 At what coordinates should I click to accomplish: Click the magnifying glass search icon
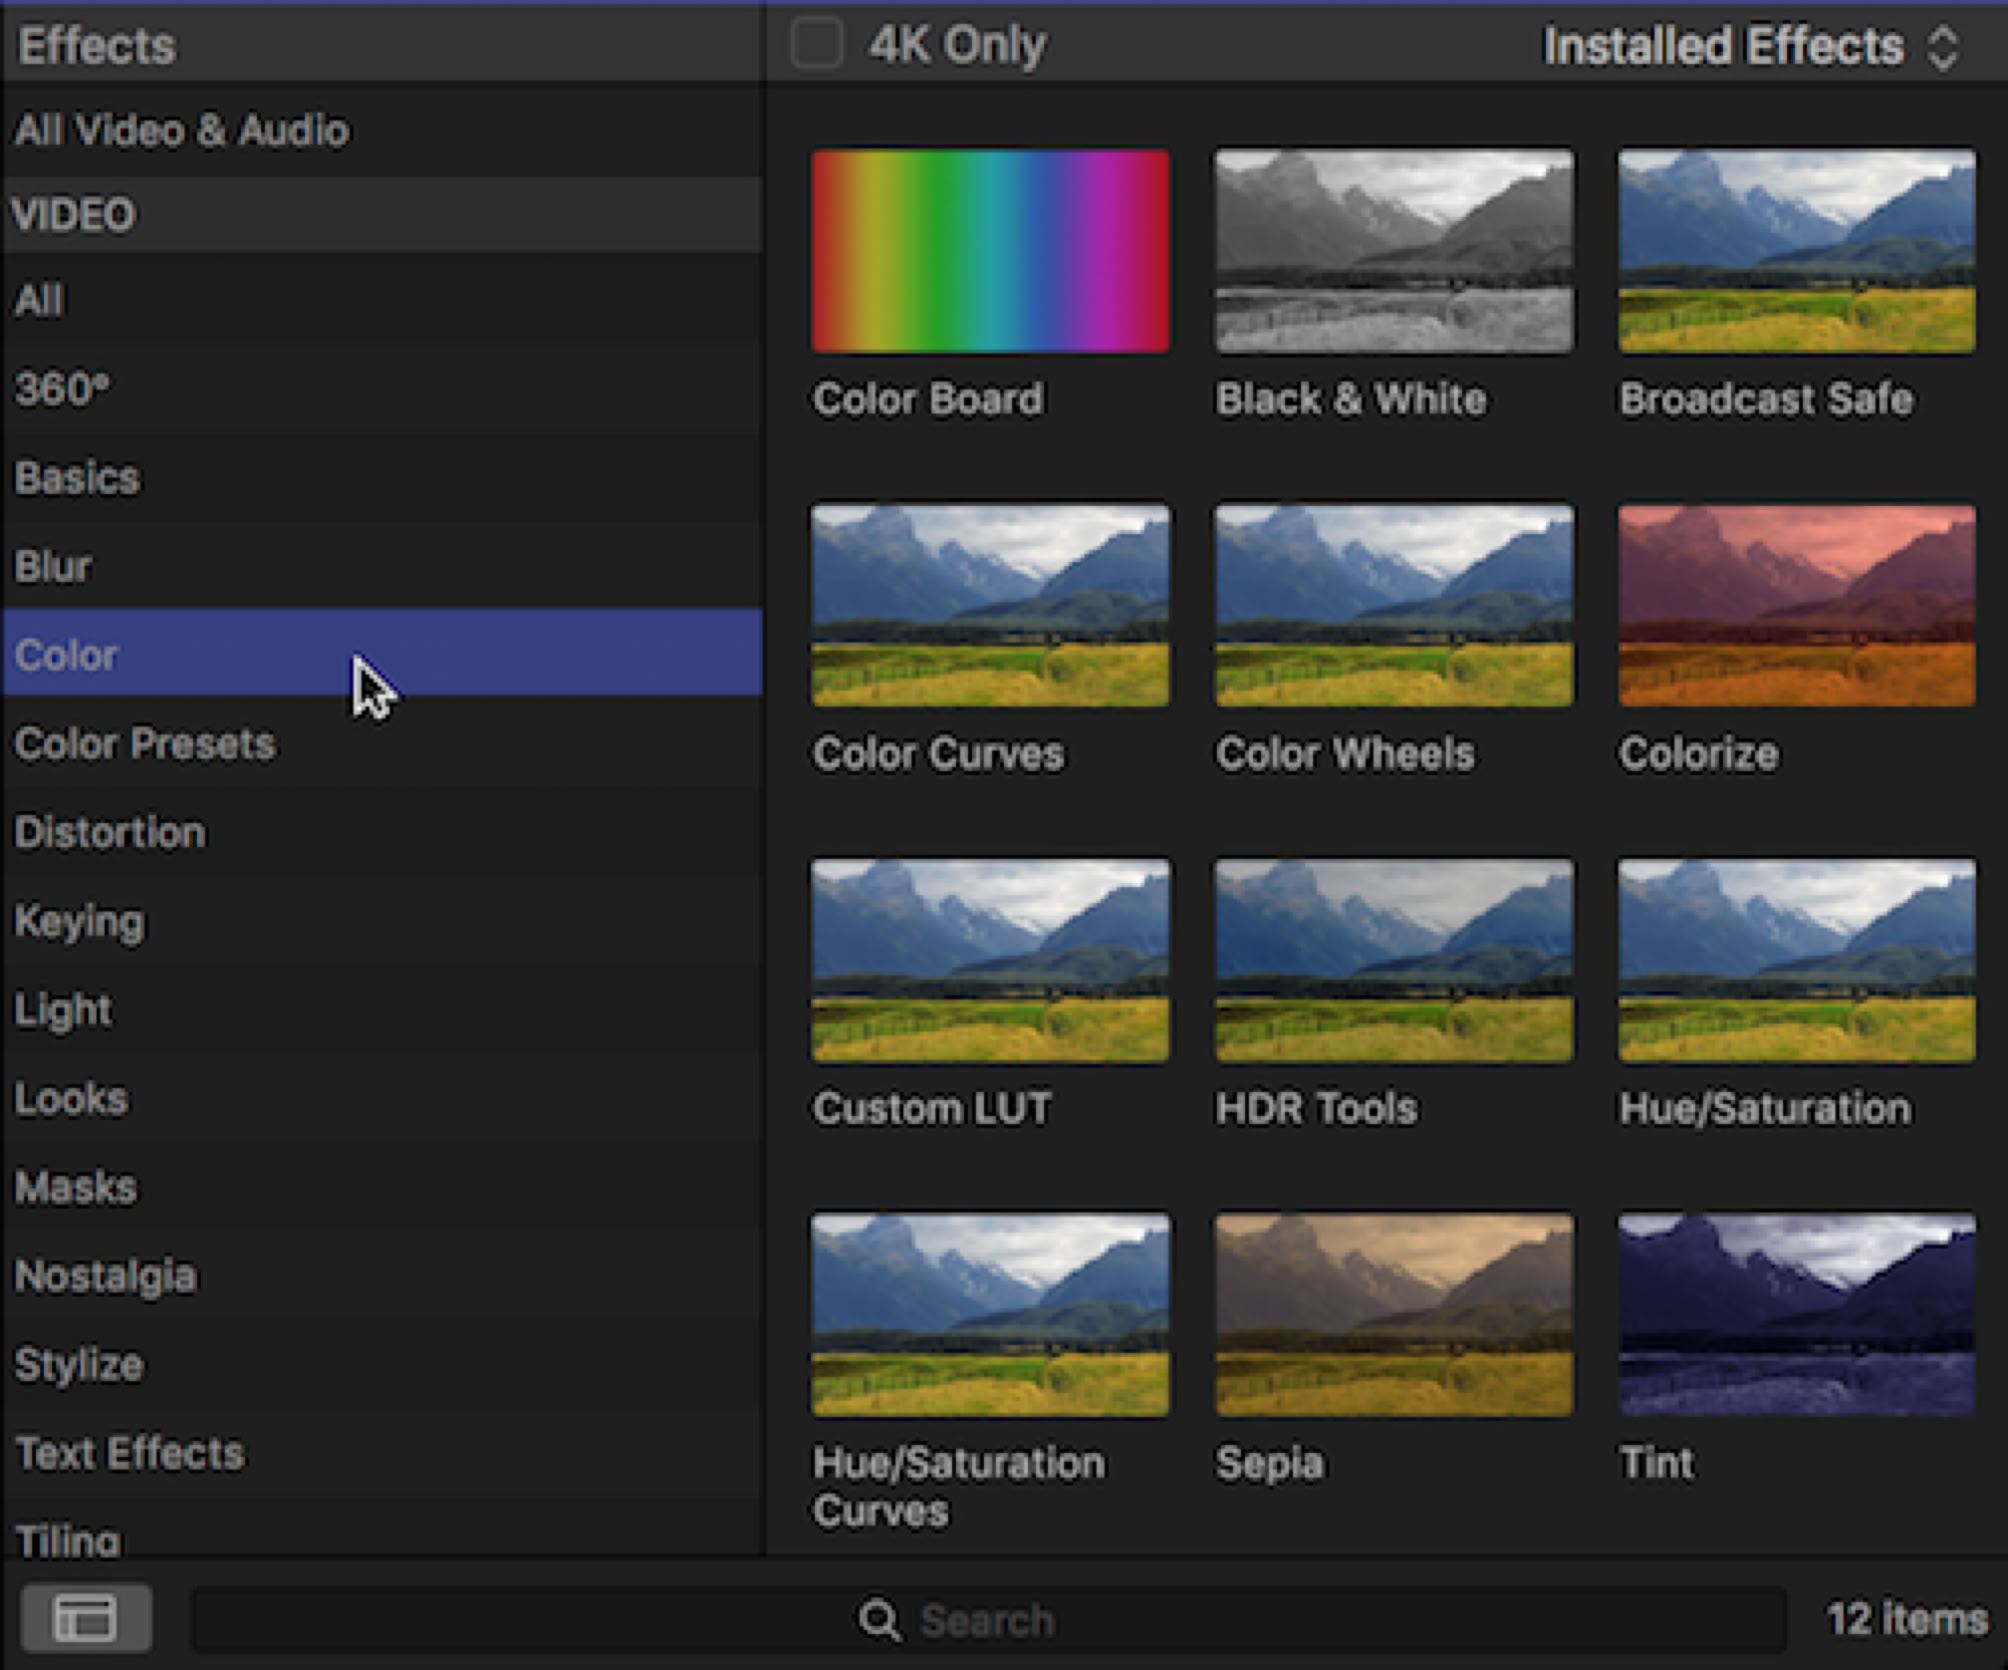pos(879,1619)
